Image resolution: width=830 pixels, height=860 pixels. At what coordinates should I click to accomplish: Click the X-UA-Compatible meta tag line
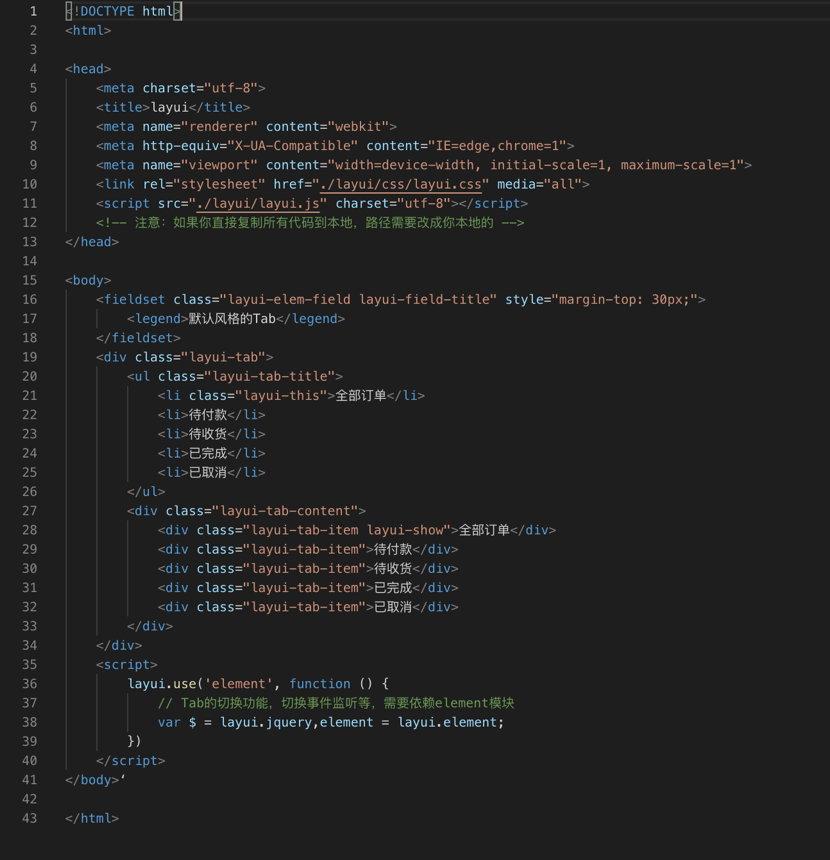click(x=335, y=145)
